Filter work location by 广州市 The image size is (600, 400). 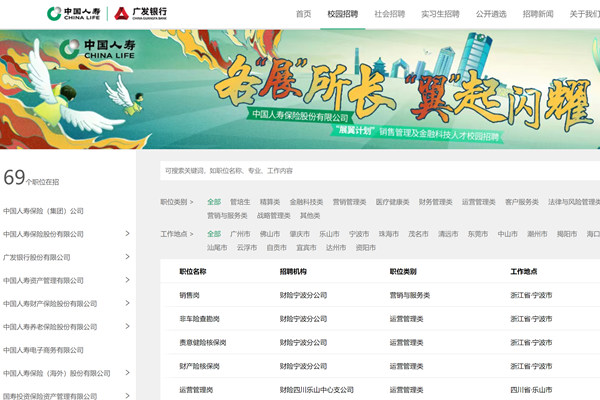click(240, 234)
